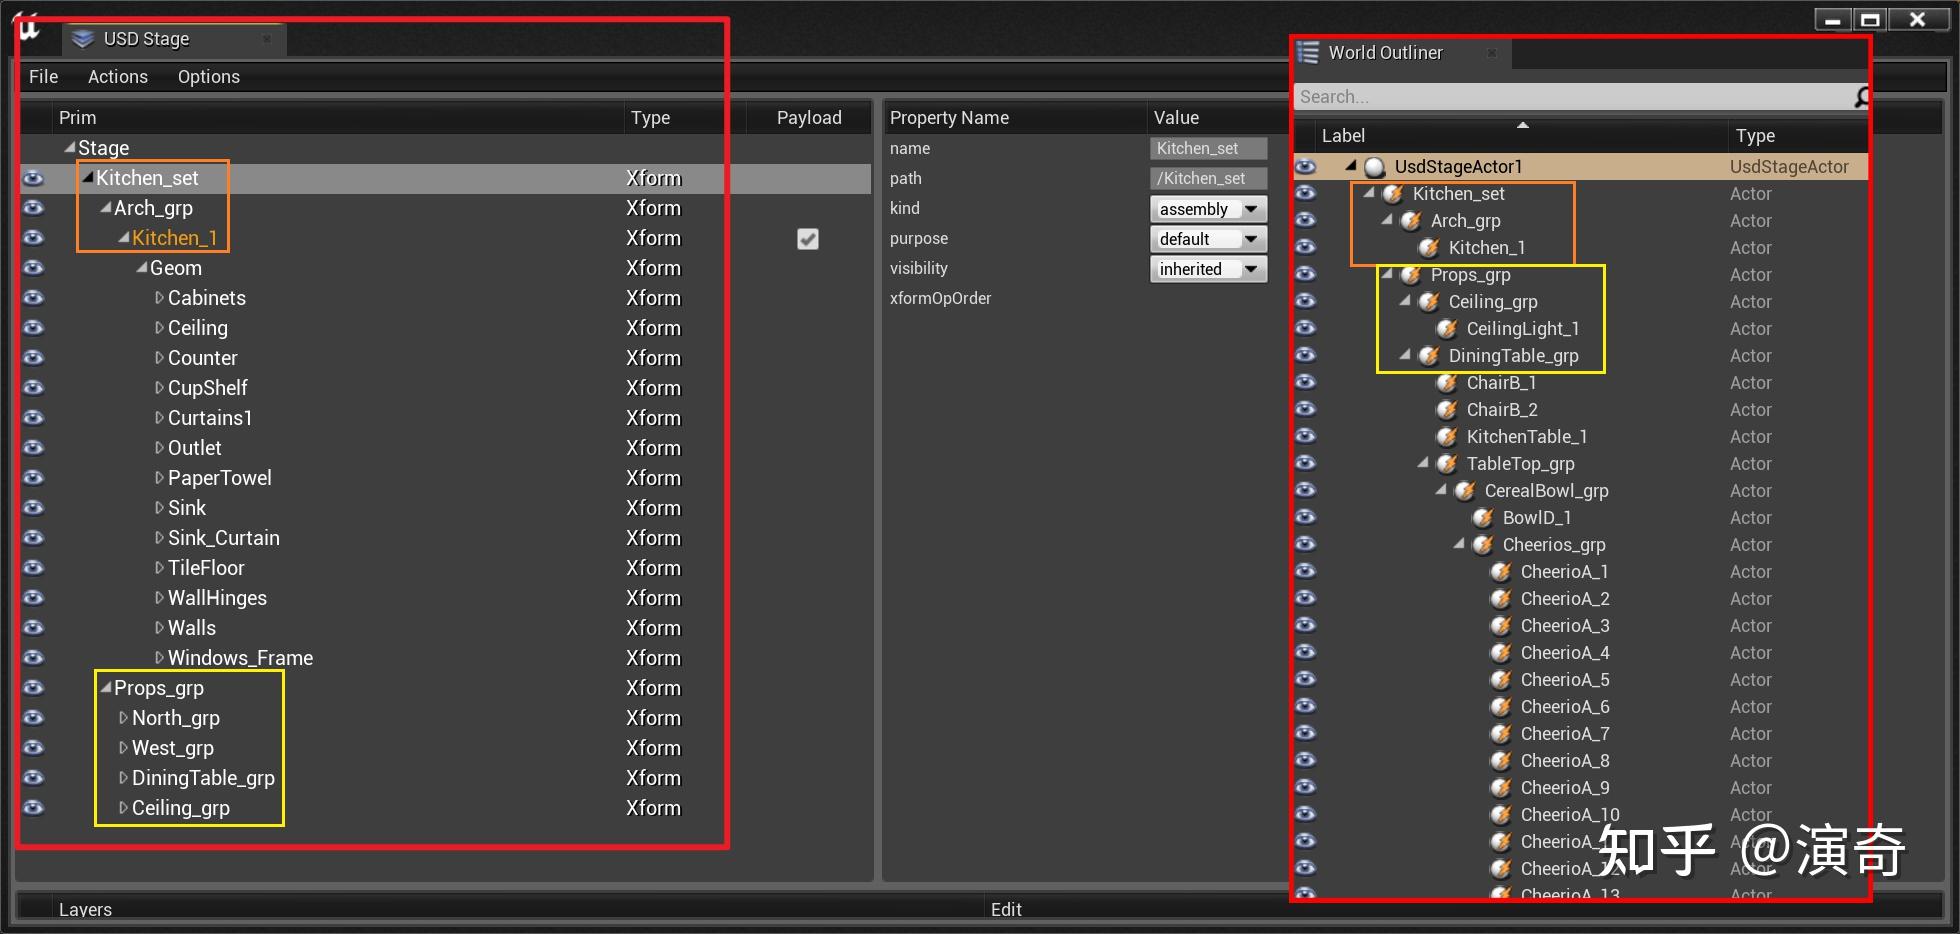Click the UsdStageActor1 sphere icon
This screenshot has height=934, width=1960.
click(1375, 167)
